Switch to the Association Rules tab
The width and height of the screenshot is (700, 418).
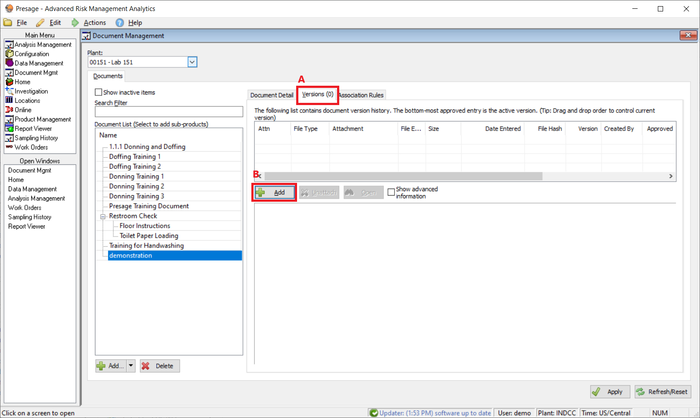coord(361,95)
